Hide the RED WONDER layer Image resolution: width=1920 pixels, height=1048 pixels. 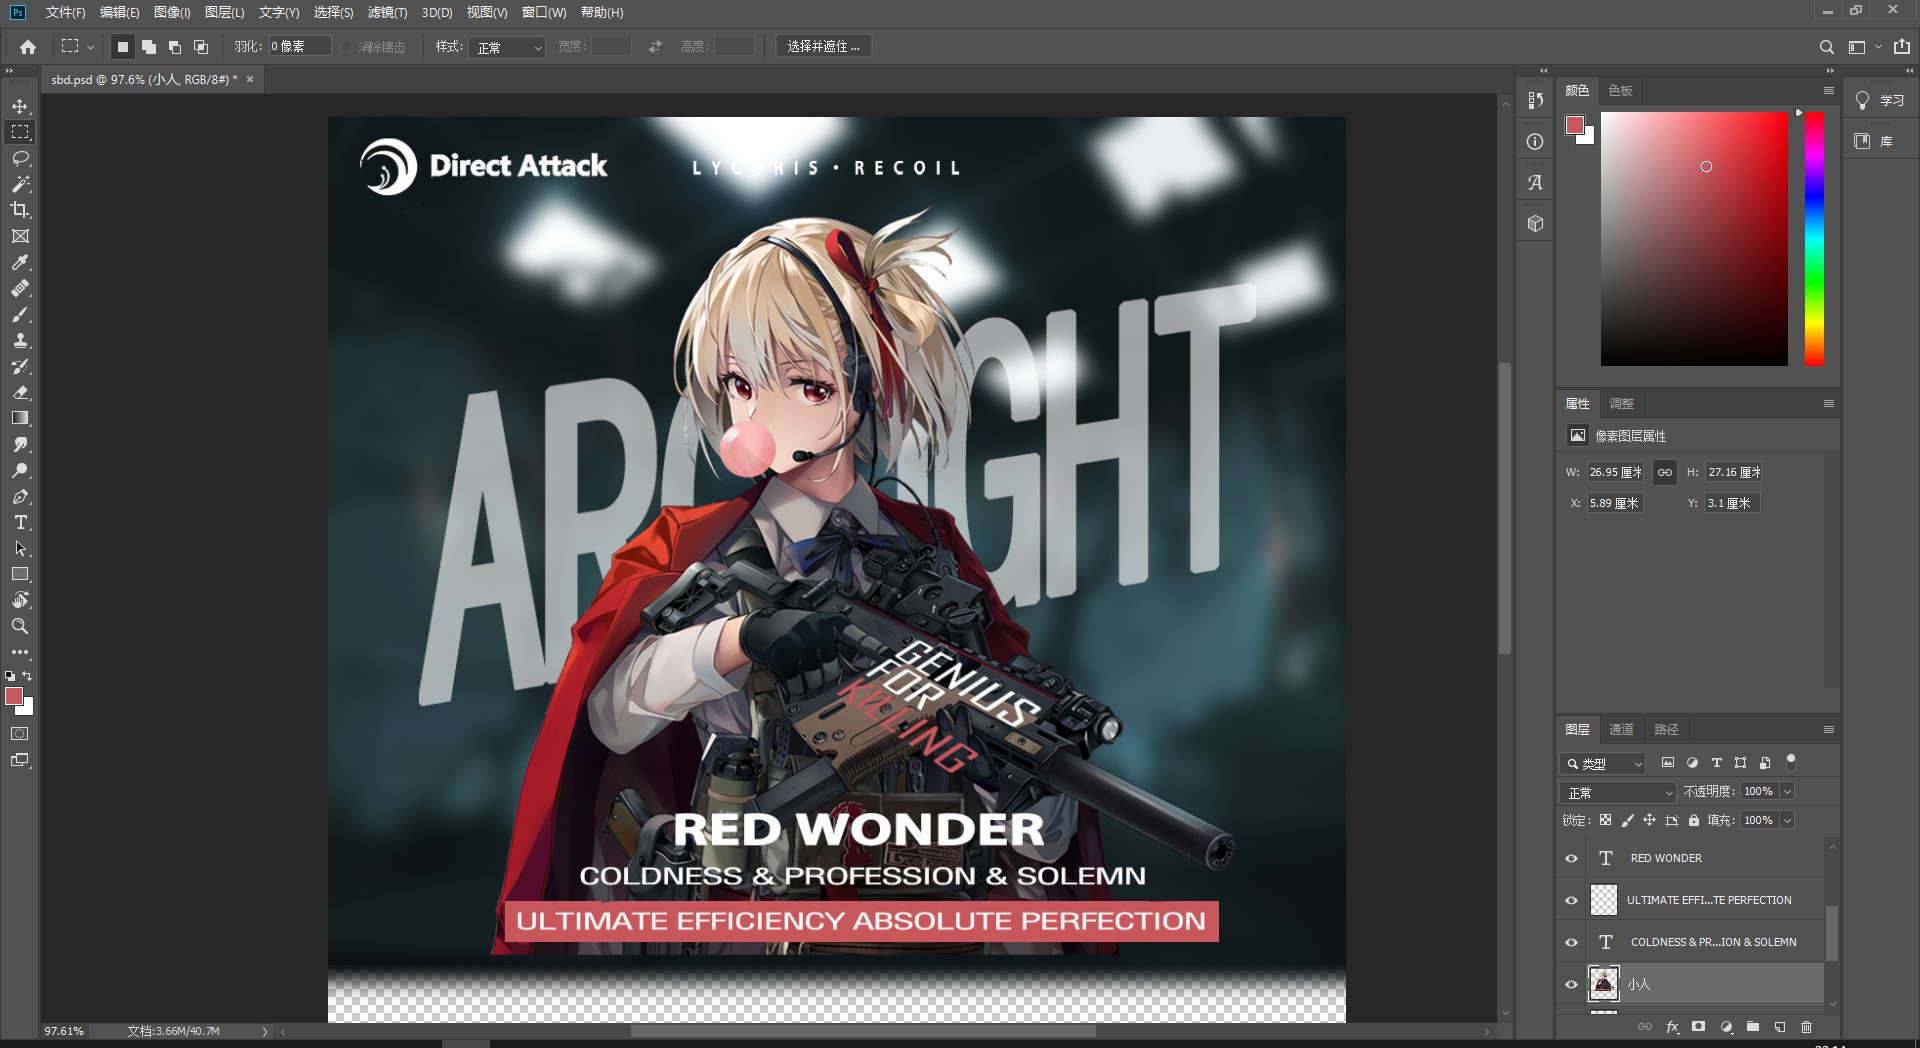[1571, 858]
